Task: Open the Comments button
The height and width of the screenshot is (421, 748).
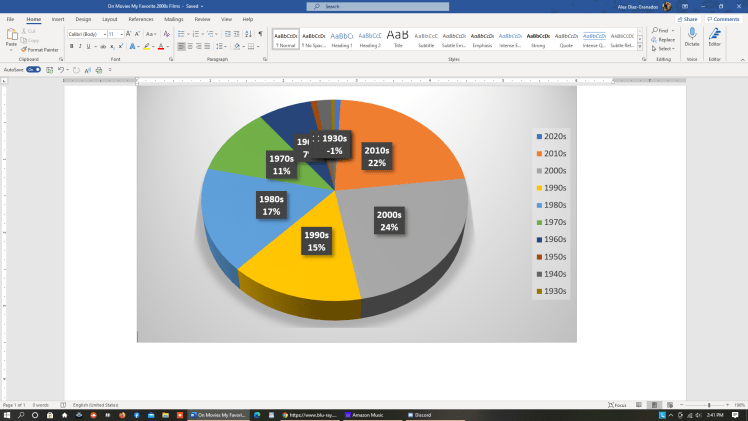Action: (x=724, y=18)
